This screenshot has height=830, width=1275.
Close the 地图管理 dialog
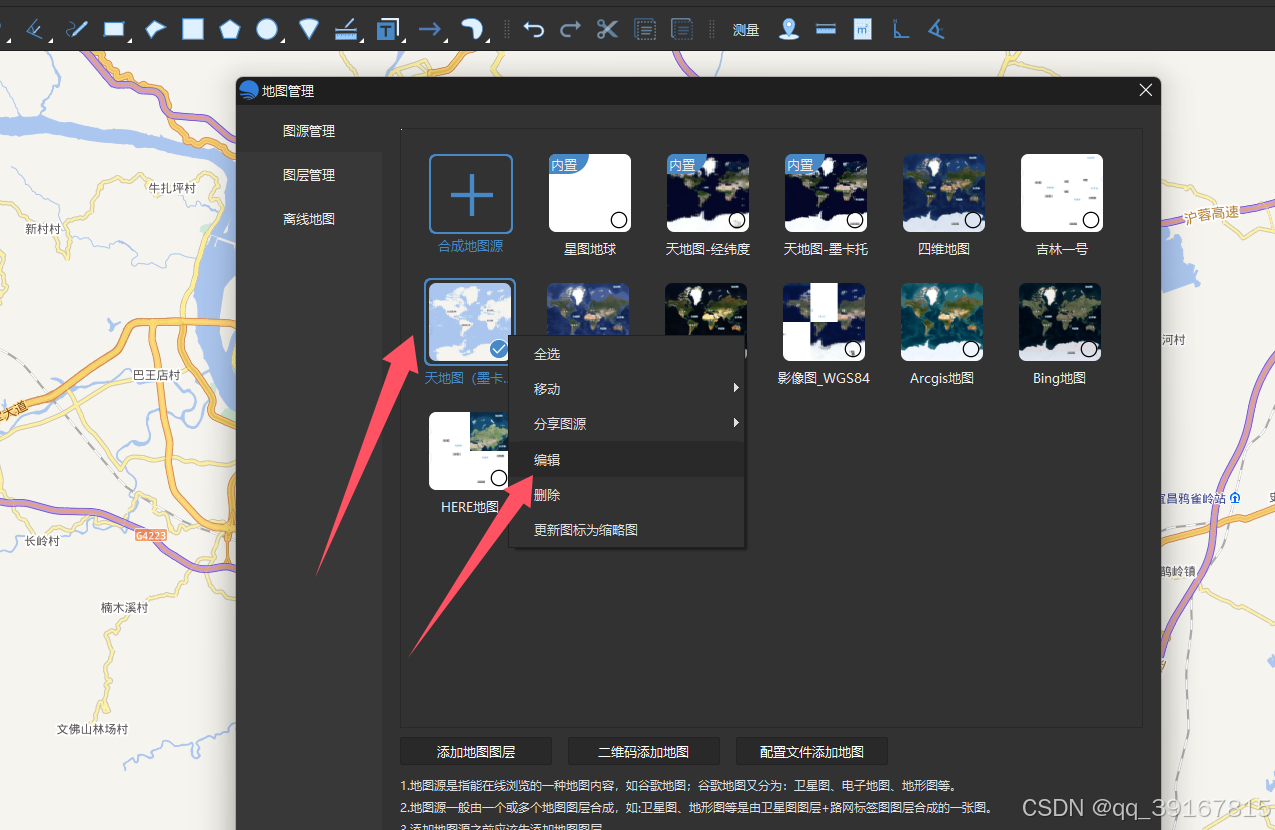tap(1146, 90)
